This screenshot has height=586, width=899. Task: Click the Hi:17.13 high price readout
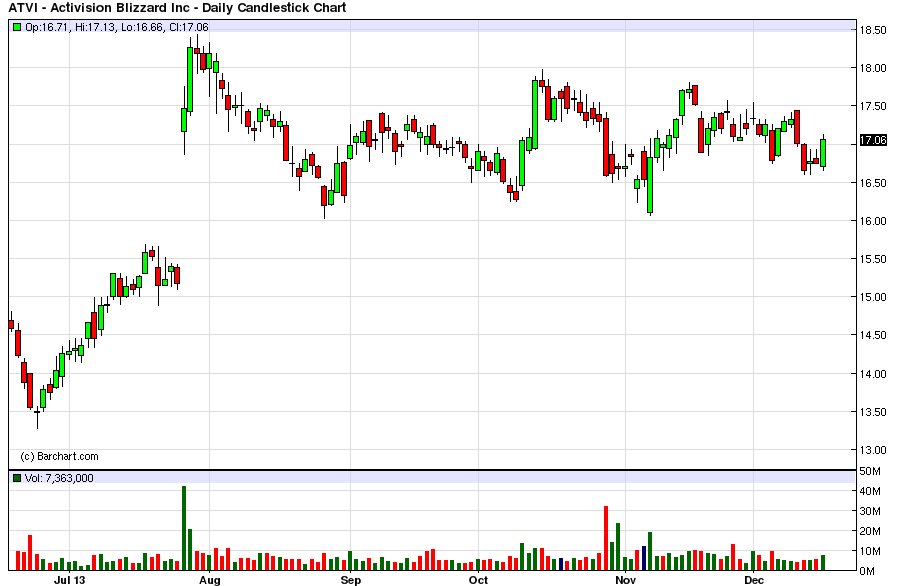(95, 27)
